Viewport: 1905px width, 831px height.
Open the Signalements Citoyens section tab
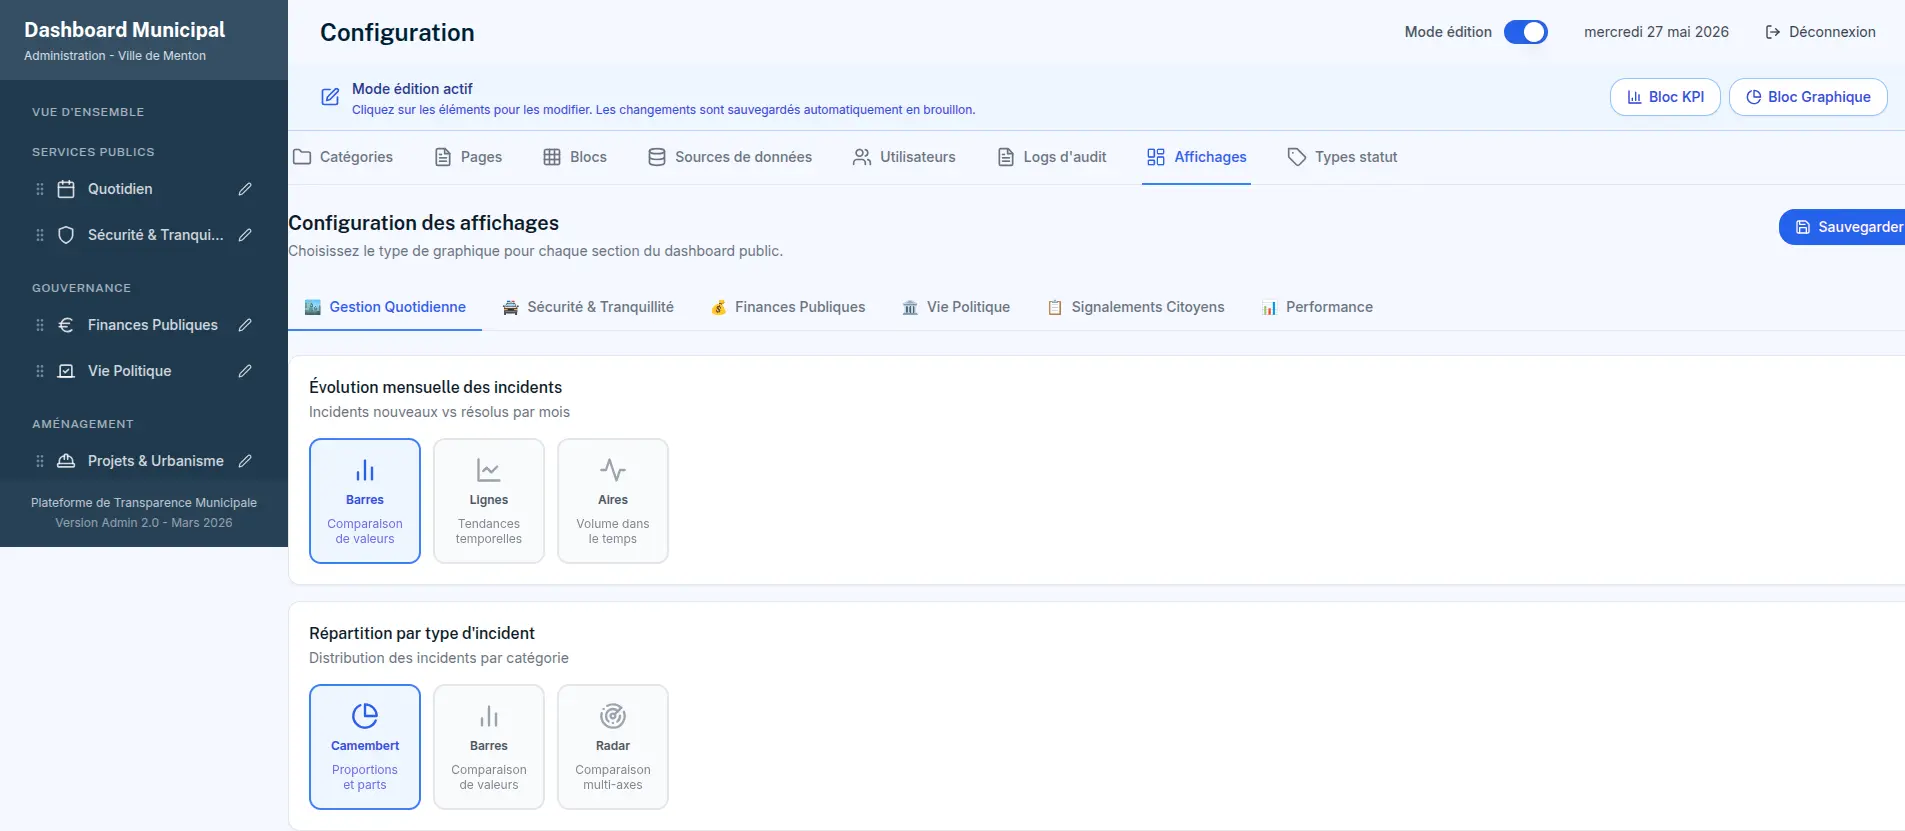[x=1136, y=307]
